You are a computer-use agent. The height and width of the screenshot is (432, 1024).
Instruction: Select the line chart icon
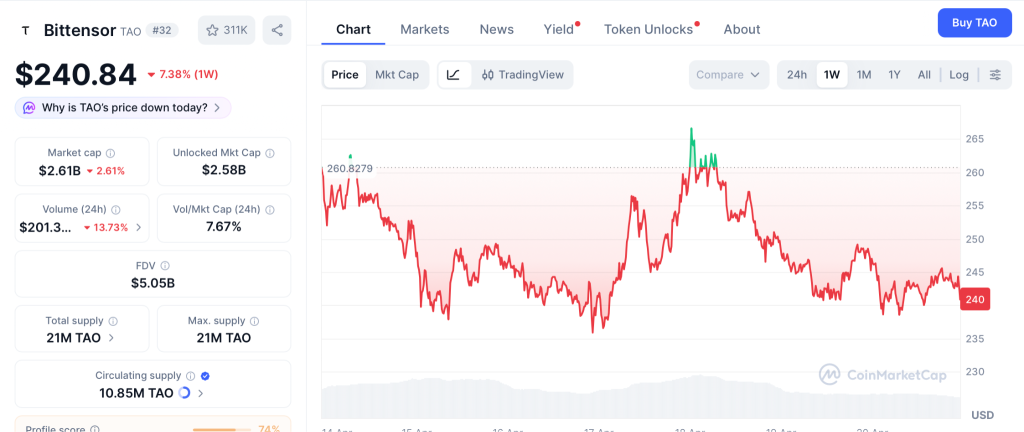[x=453, y=74]
